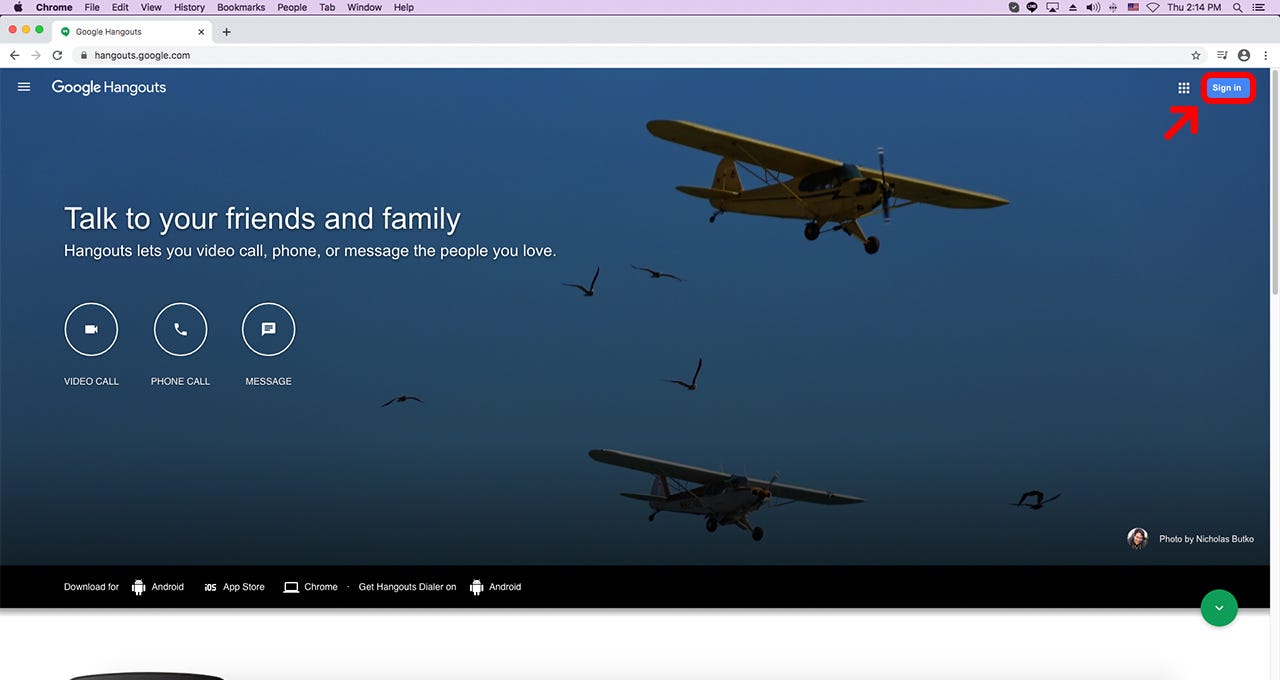Click the MESSAGE label

tap(268, 381)
